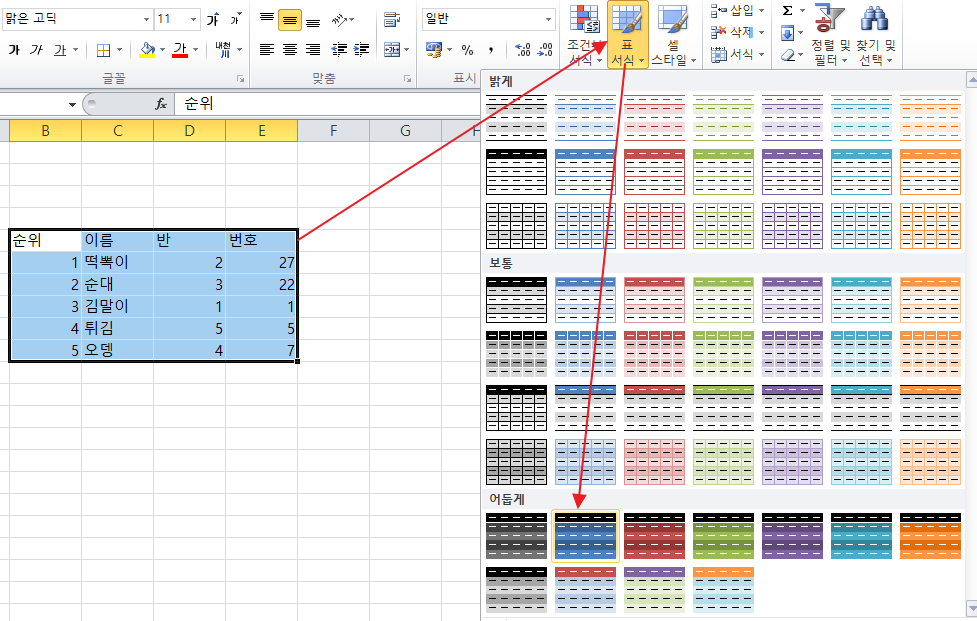The width and height of the screenshot is (977, 621).
Task: Click the AutoSum sigma icon
Action: 788,11
